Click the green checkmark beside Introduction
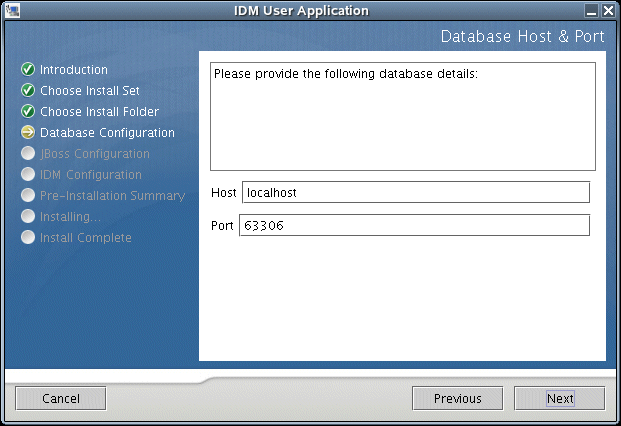Viewport: 621px width, 426px height. (x=28, y=70)
